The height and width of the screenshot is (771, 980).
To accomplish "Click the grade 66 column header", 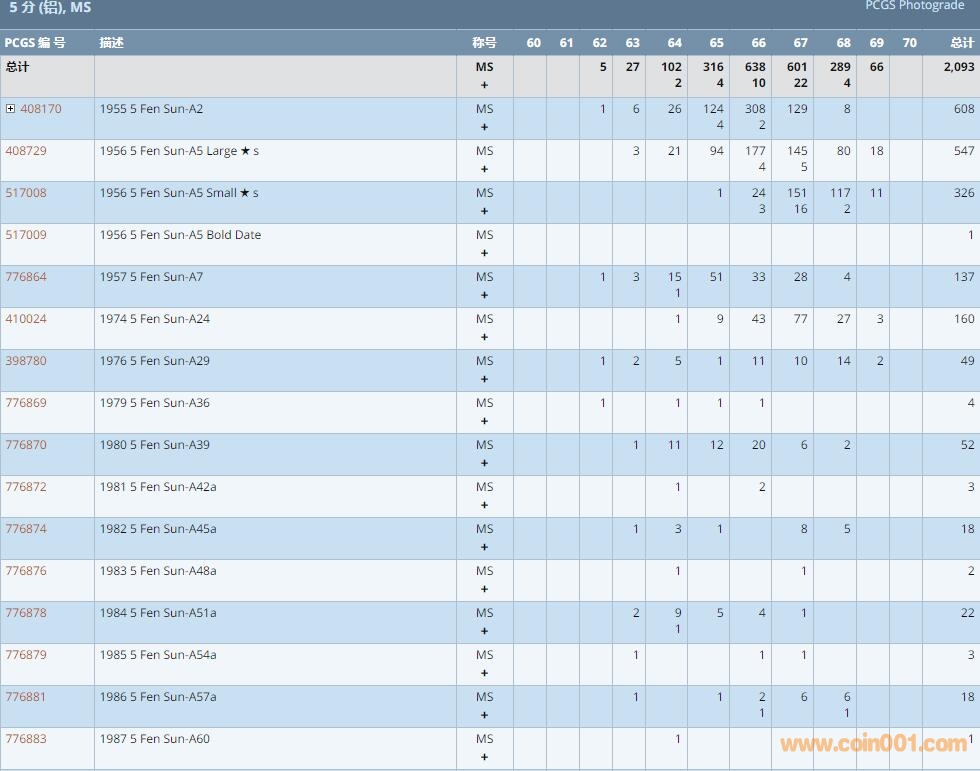I will [x=758, y=43].
